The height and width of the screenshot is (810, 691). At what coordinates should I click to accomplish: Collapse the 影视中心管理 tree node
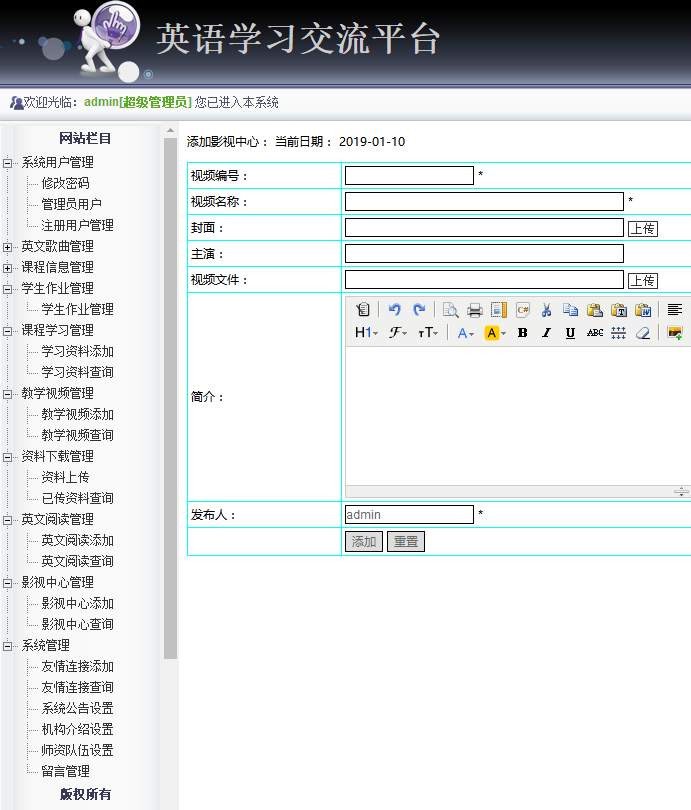[7, 583]
